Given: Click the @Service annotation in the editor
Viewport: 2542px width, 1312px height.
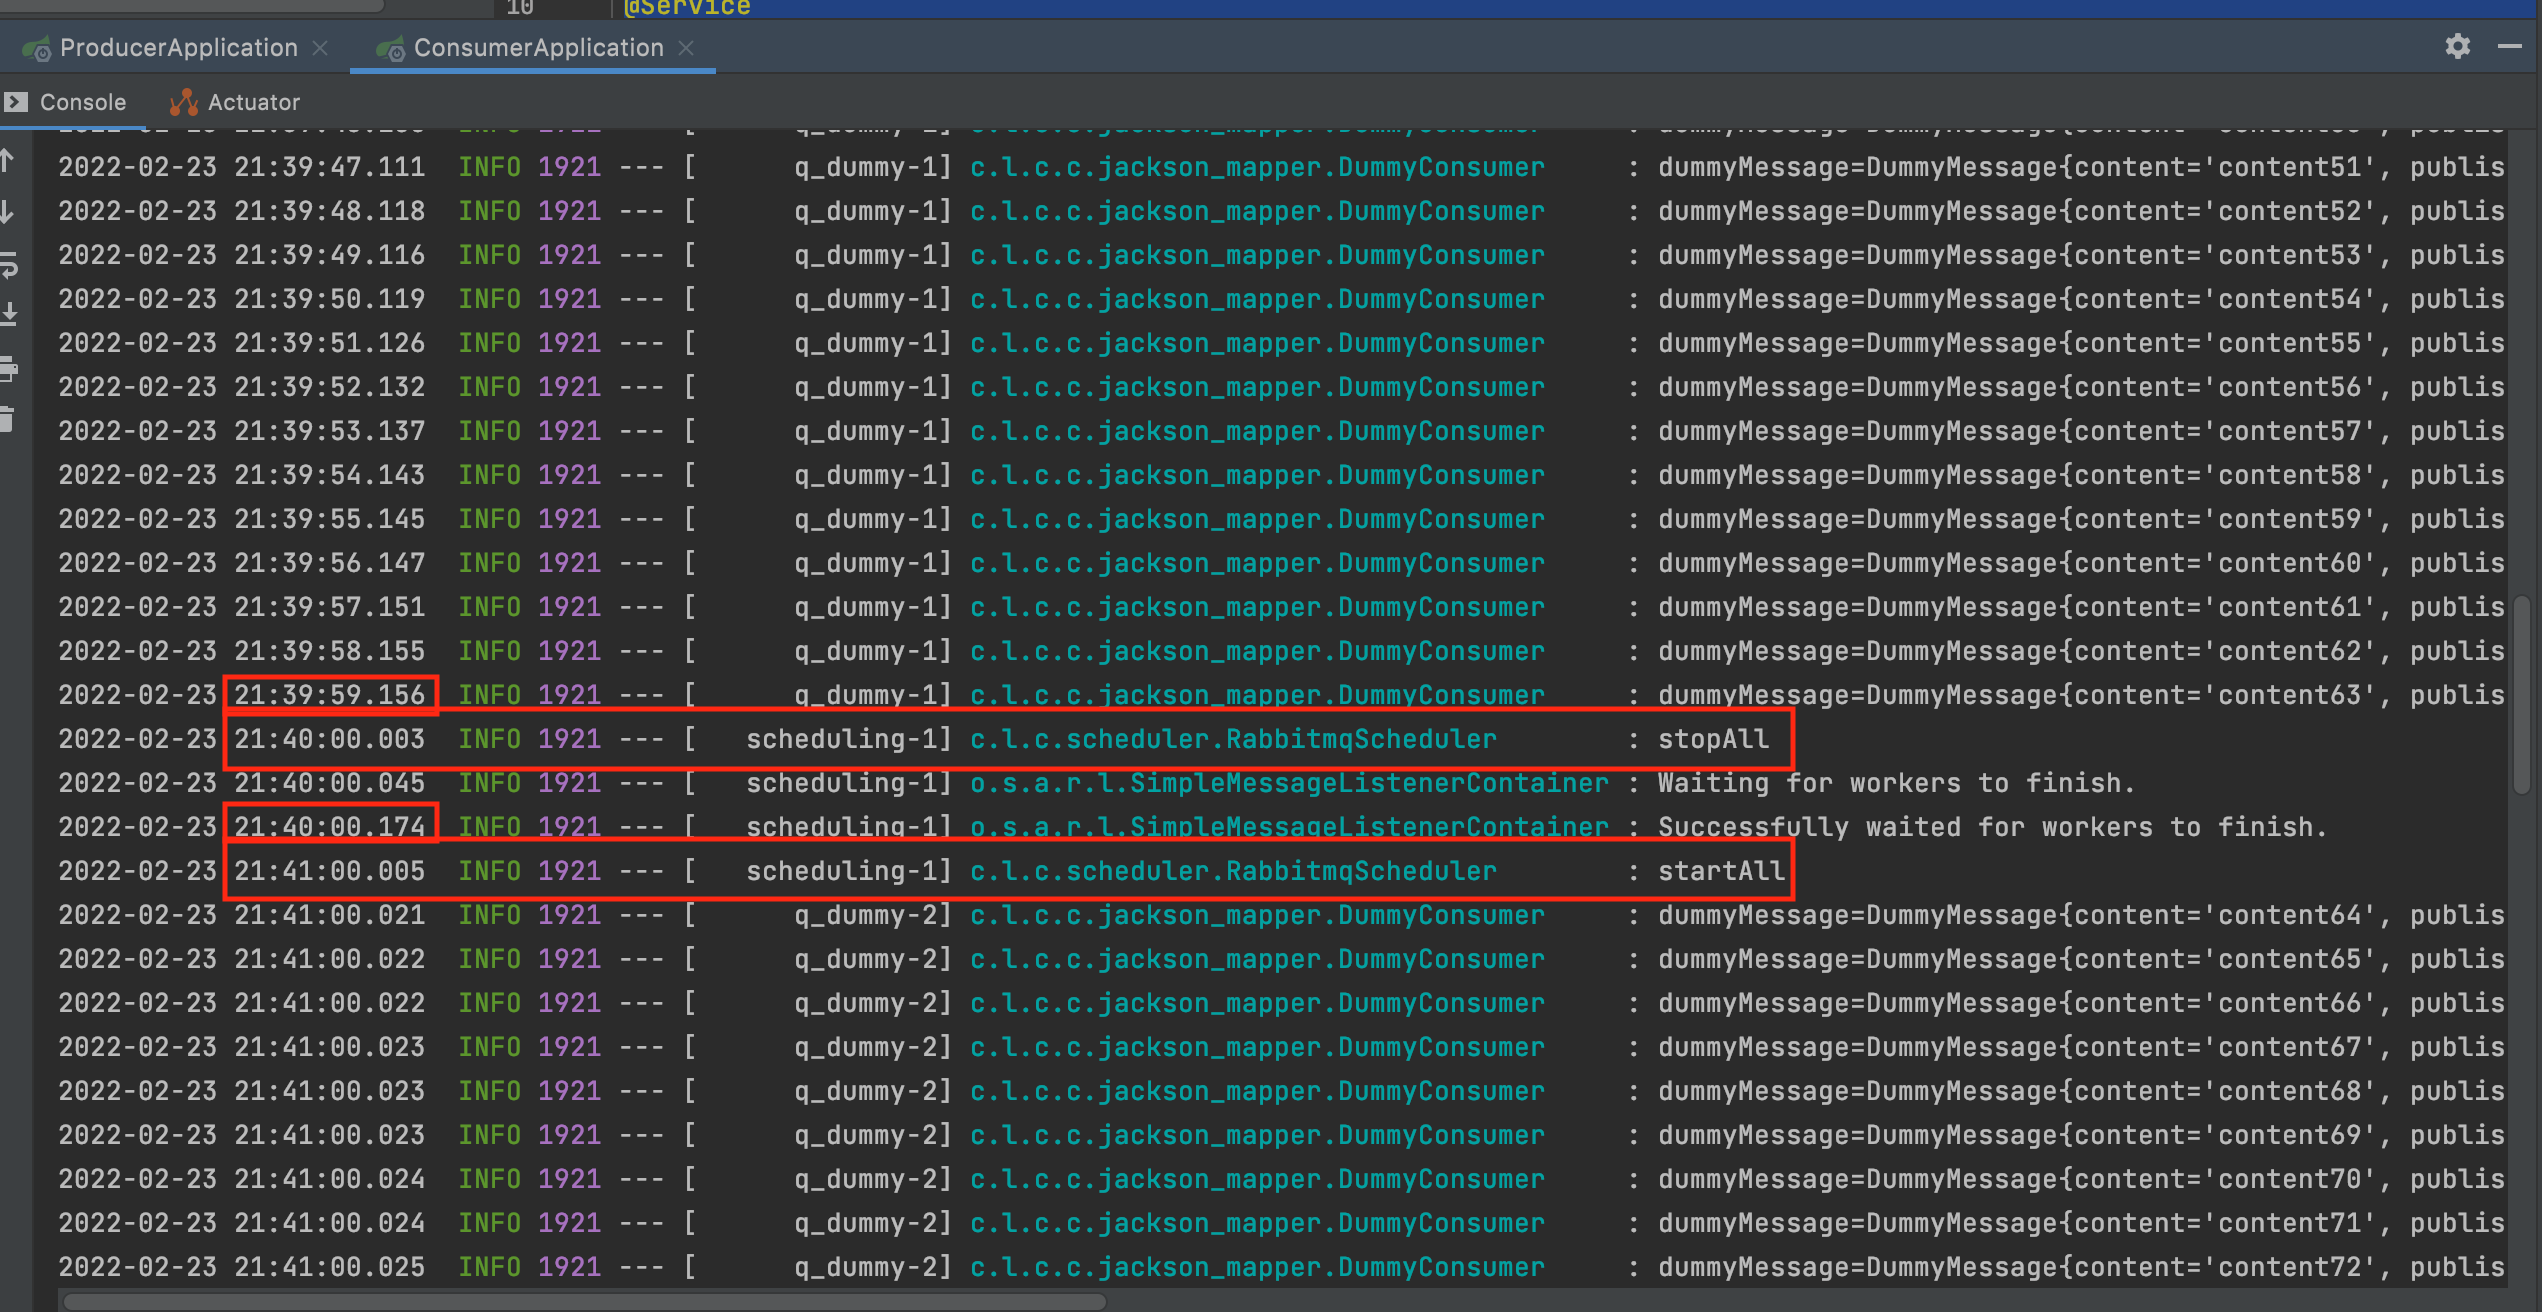Looking at the screenshot, I should tap(687, 8).
